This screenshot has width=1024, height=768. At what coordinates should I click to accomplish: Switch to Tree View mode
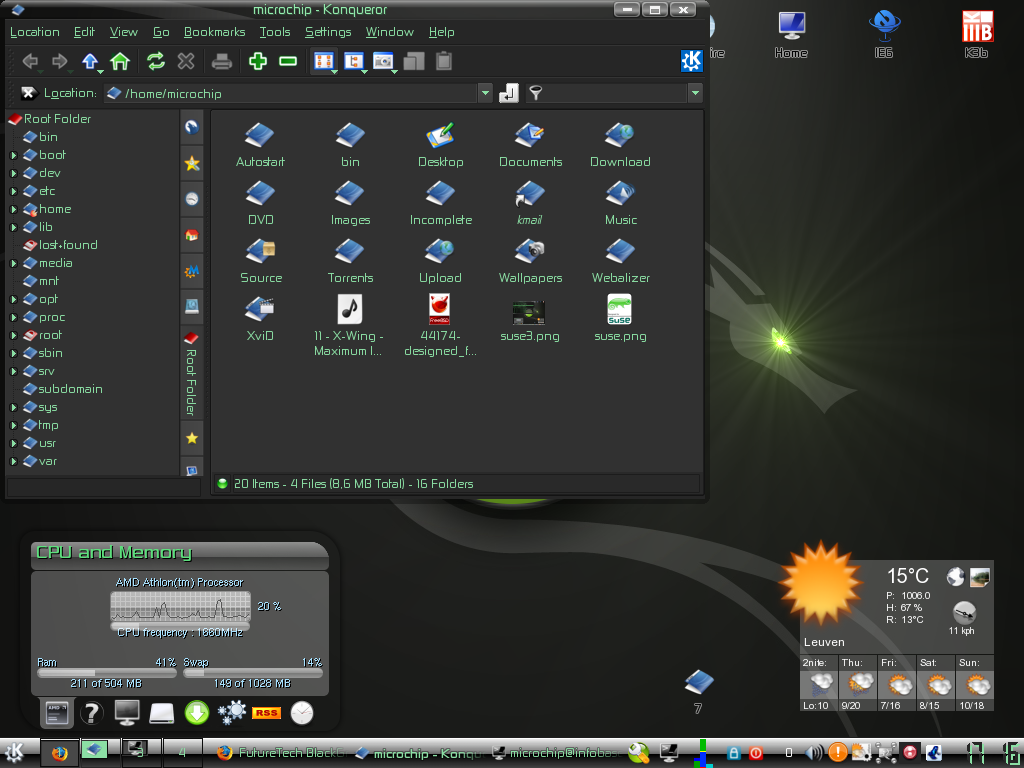[x=353, y=61]
